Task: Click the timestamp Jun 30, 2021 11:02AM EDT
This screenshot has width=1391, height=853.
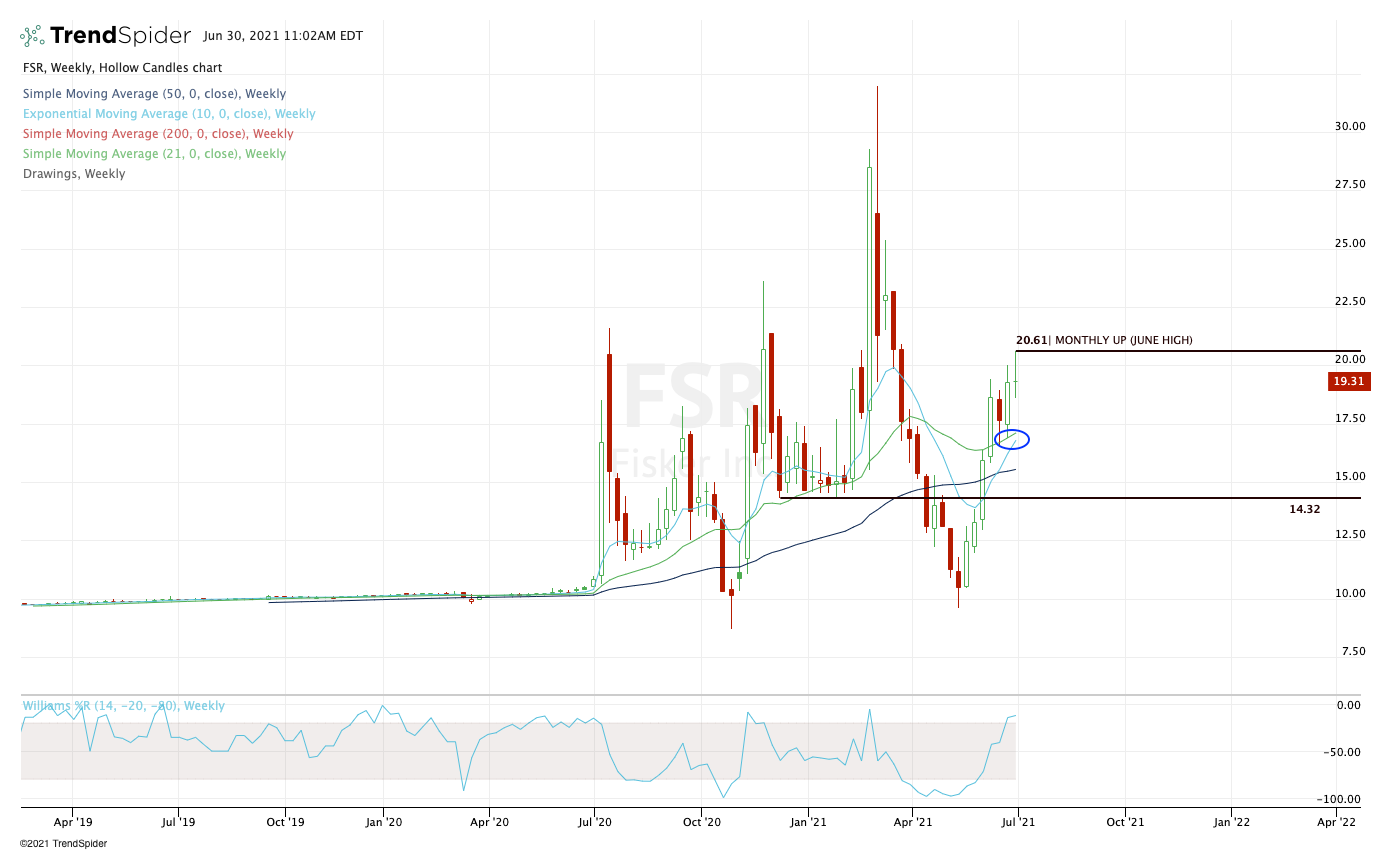Action: pos(283,36)
